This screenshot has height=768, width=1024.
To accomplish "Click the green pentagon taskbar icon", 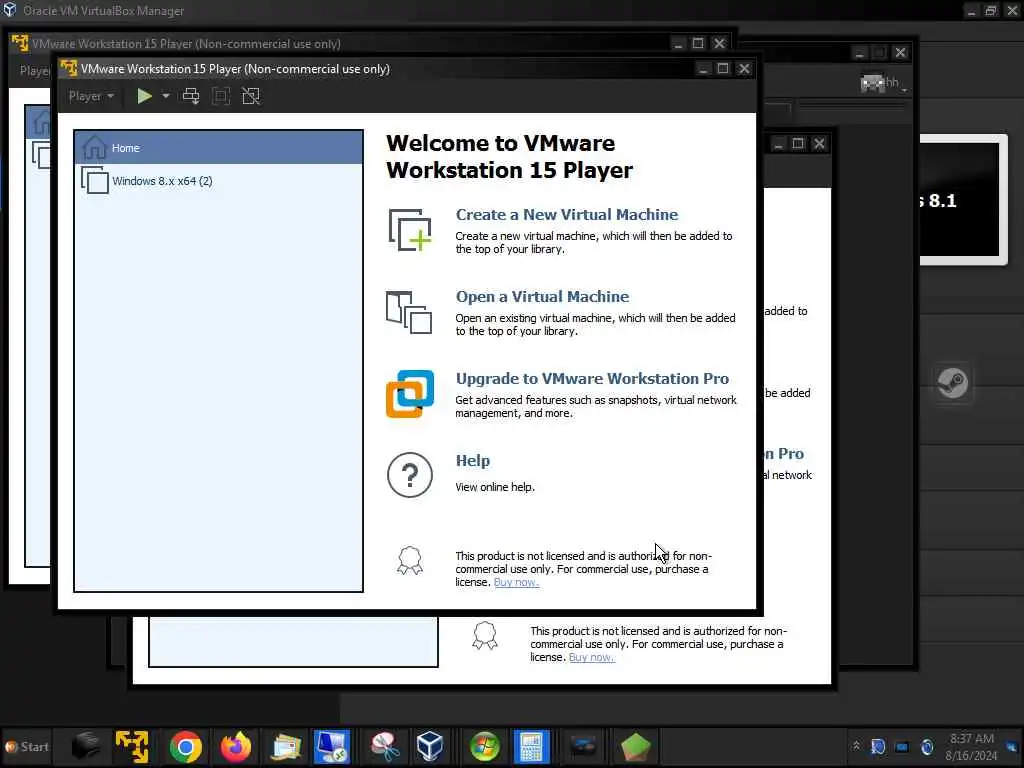I will 635,747.
